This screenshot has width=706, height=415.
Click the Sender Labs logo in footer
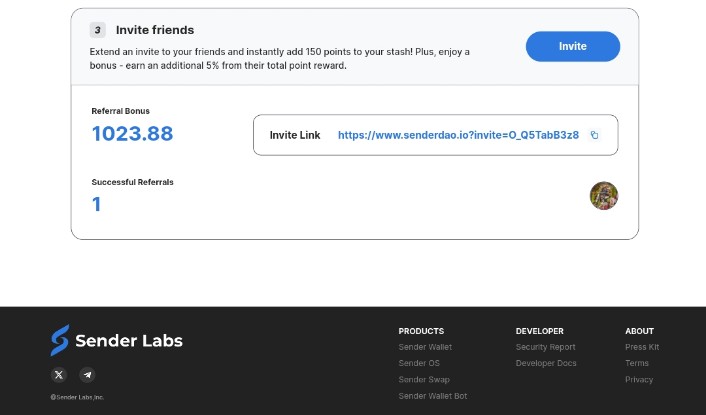click(117, 340)
